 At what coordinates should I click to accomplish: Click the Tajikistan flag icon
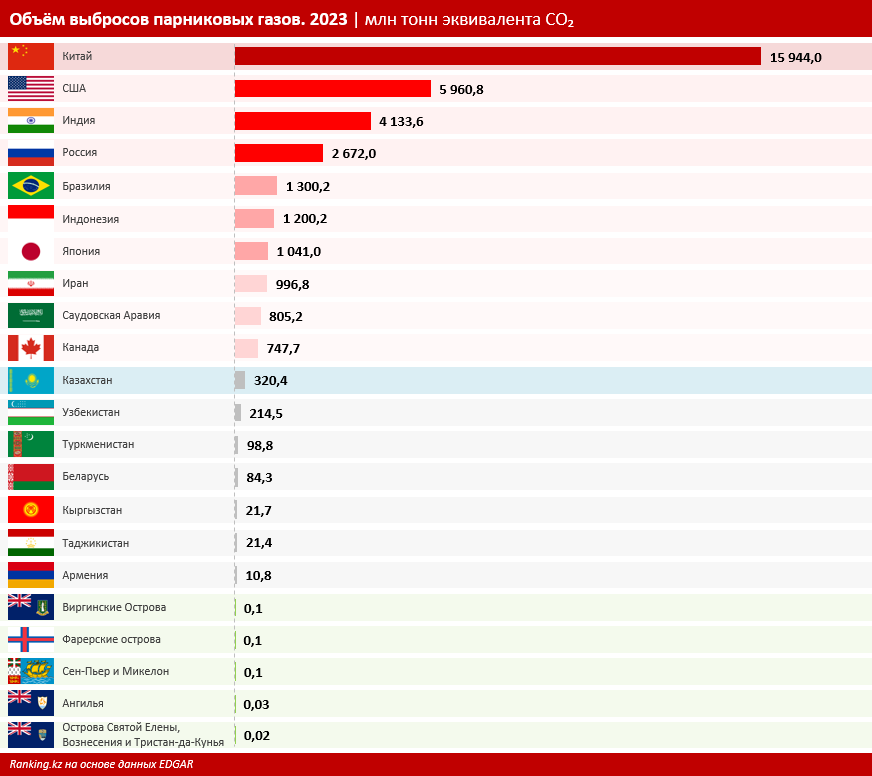pyautogui.click(x=31, y=542)
